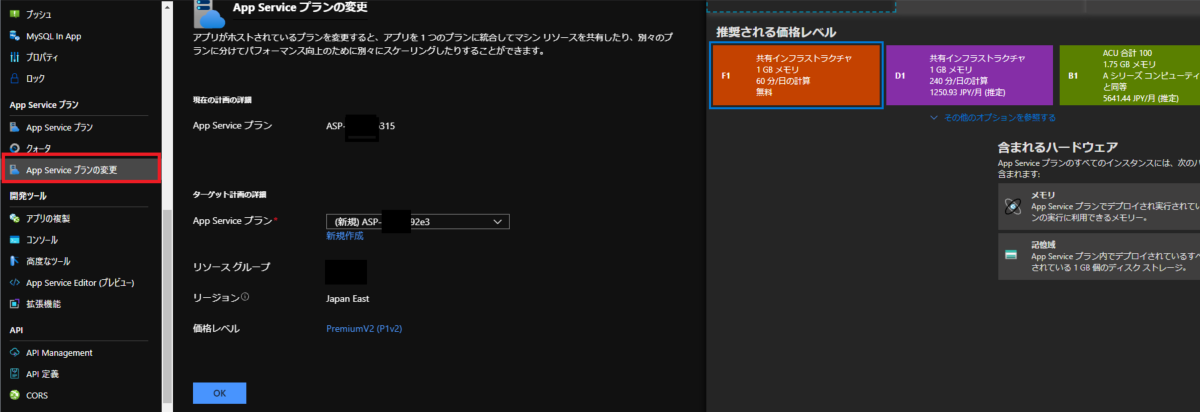Image resolution: width=1200 pixels, height=412 pixels.
Task: Open the target App Service プラン dropdown
Action: point(418,222)
